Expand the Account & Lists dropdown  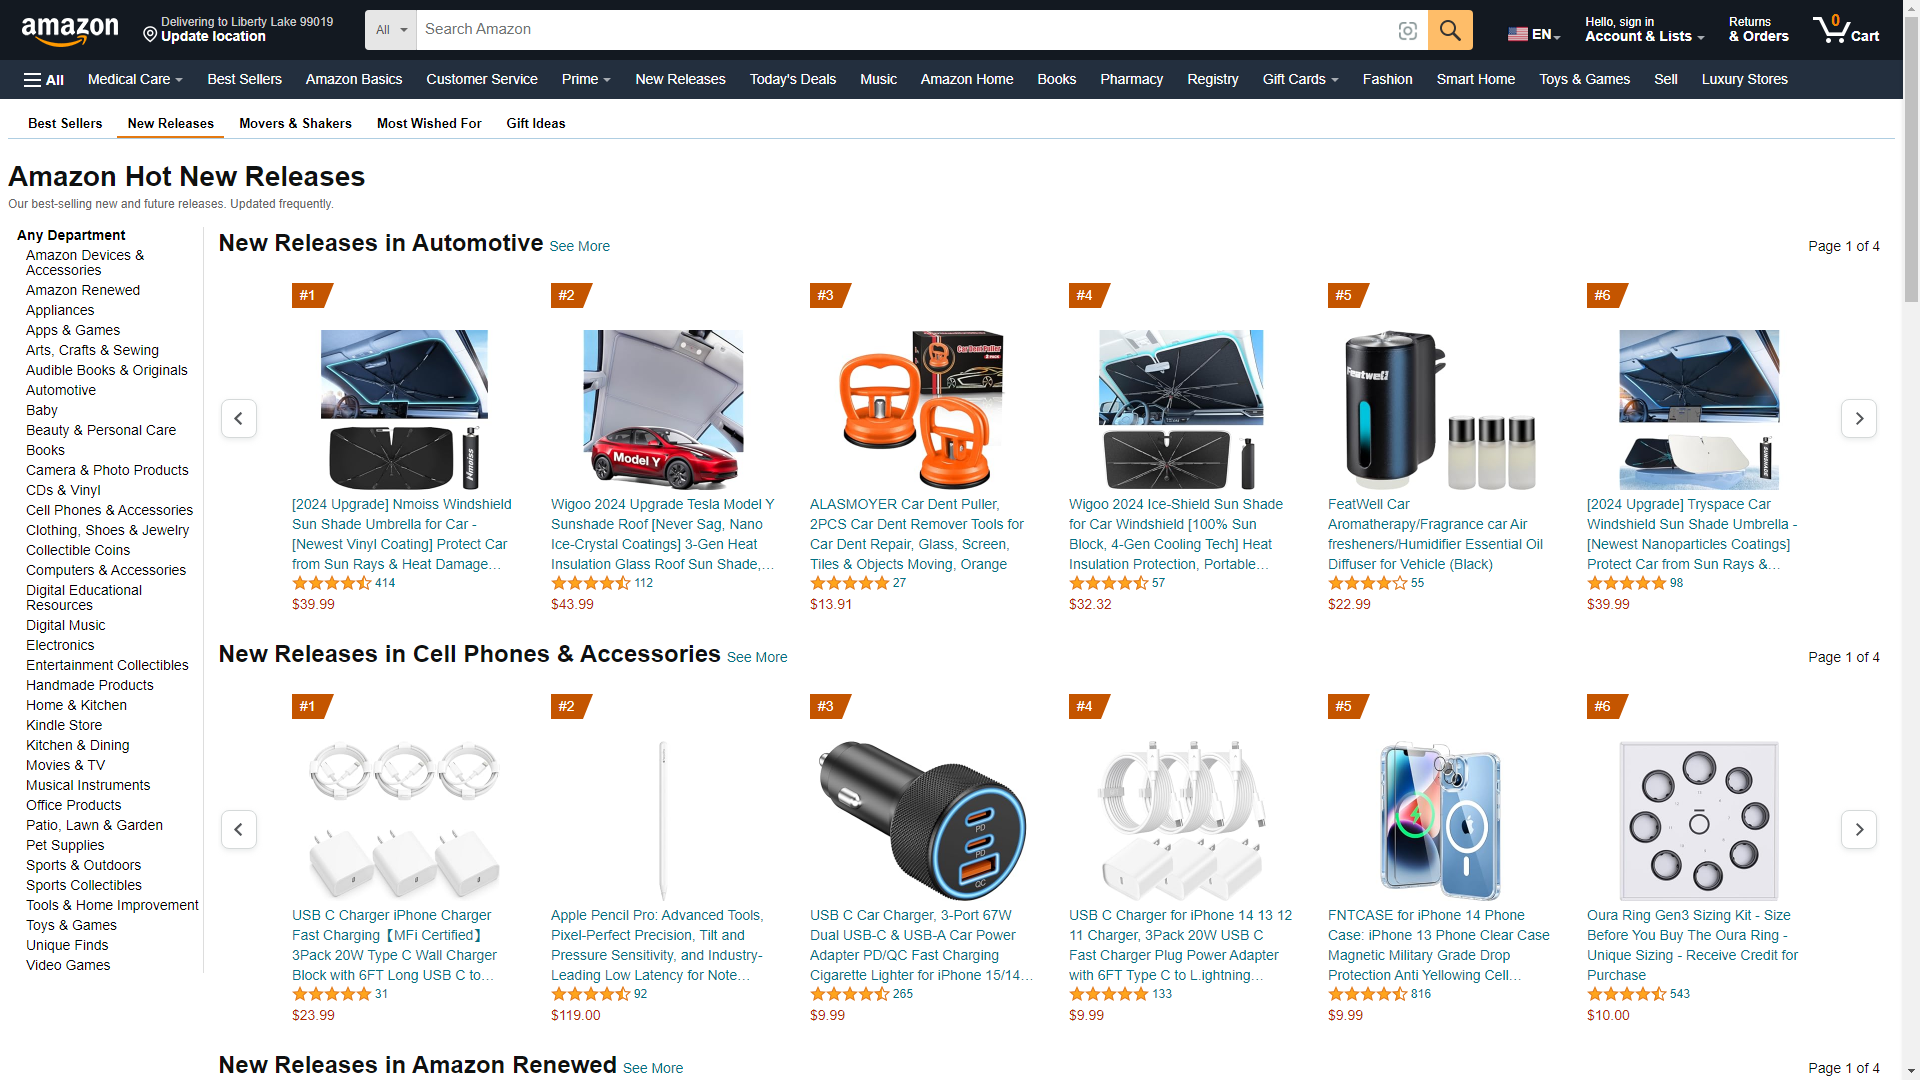click(1645, 29)
